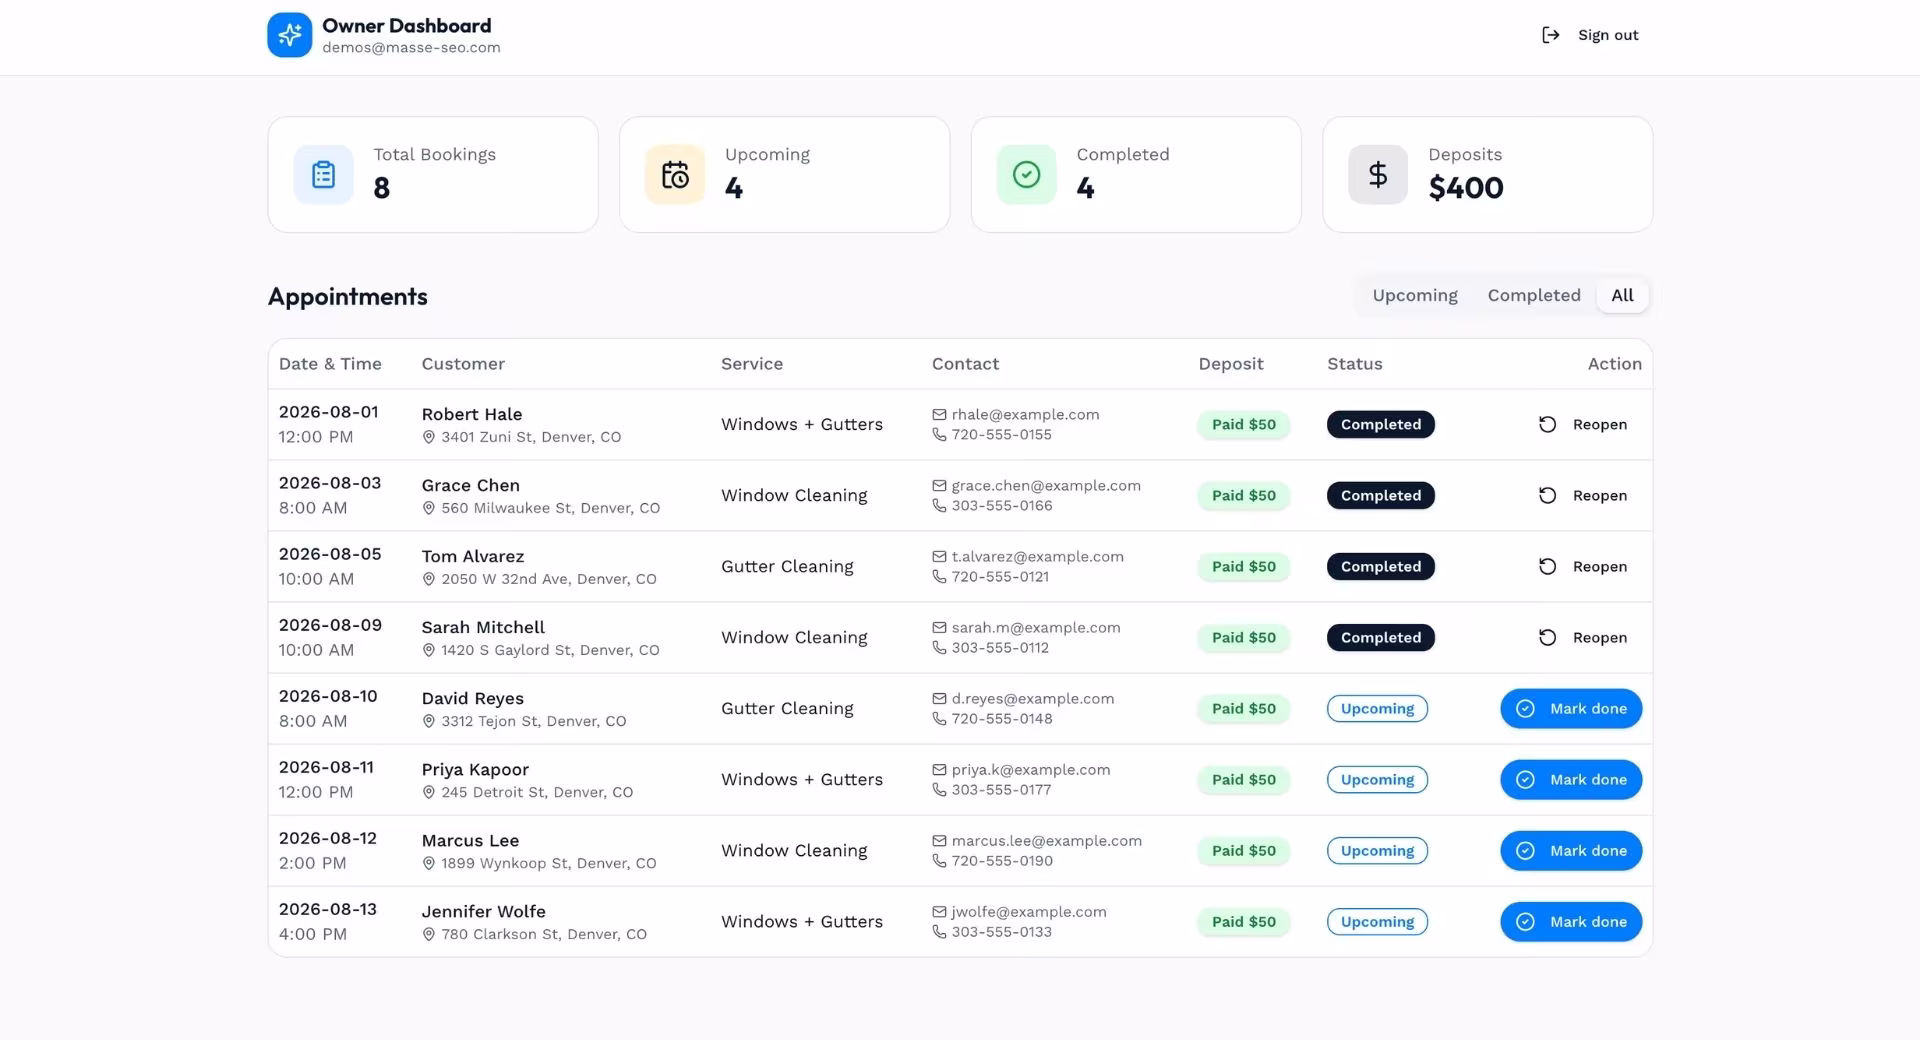The image size is (1920, 1040).
Task: Click the phone icon beside 720-555-0155
Action: [x=939, y=434]
